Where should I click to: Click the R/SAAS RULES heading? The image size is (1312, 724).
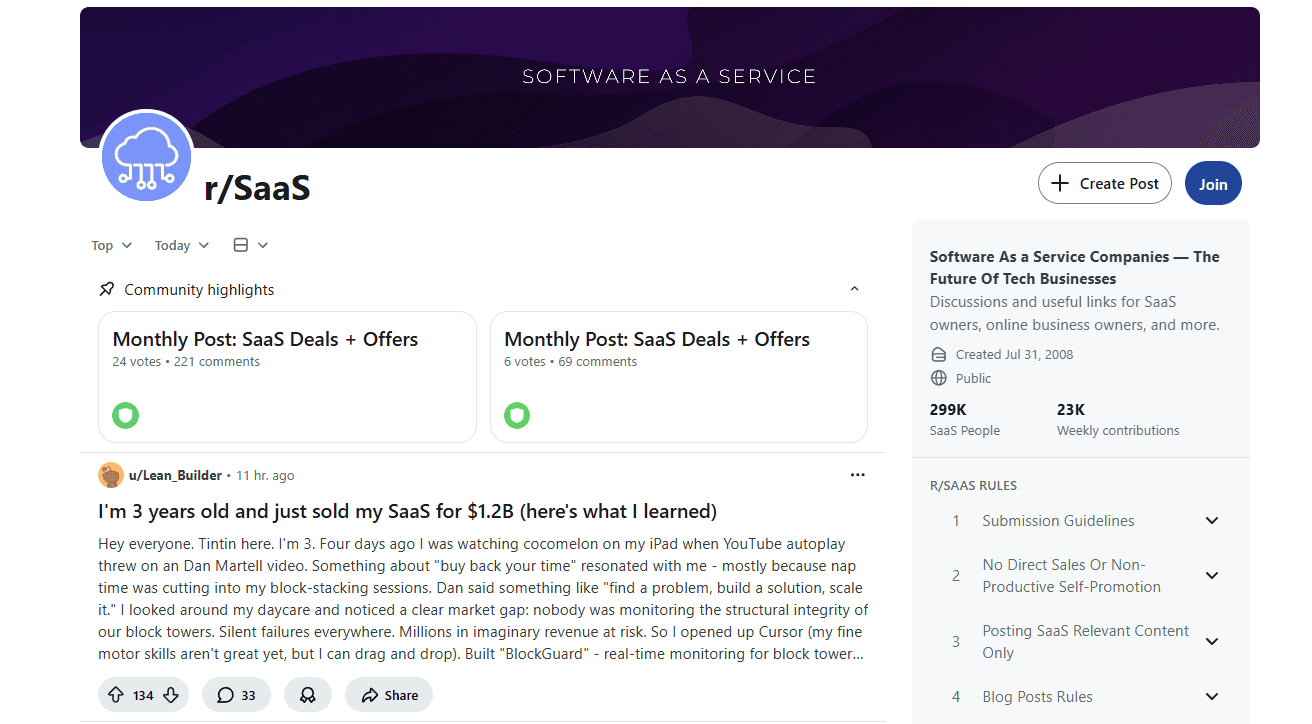pyautogui.click(x=973, y=486)
